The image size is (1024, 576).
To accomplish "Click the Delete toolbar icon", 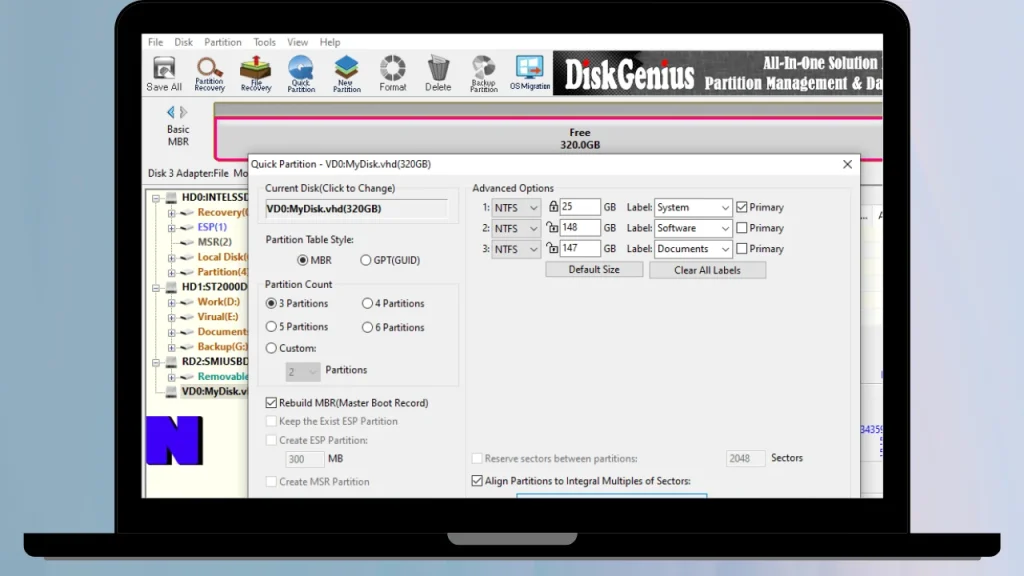I will [438, 73].
